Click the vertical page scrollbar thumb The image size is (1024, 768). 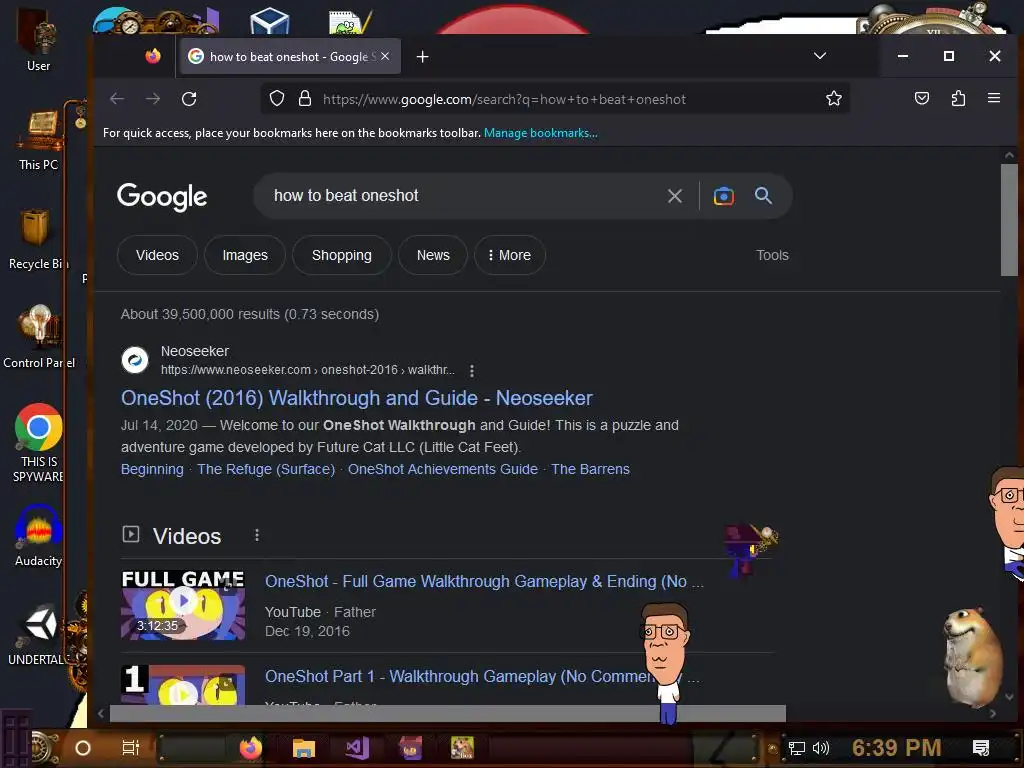(1009, 219)
